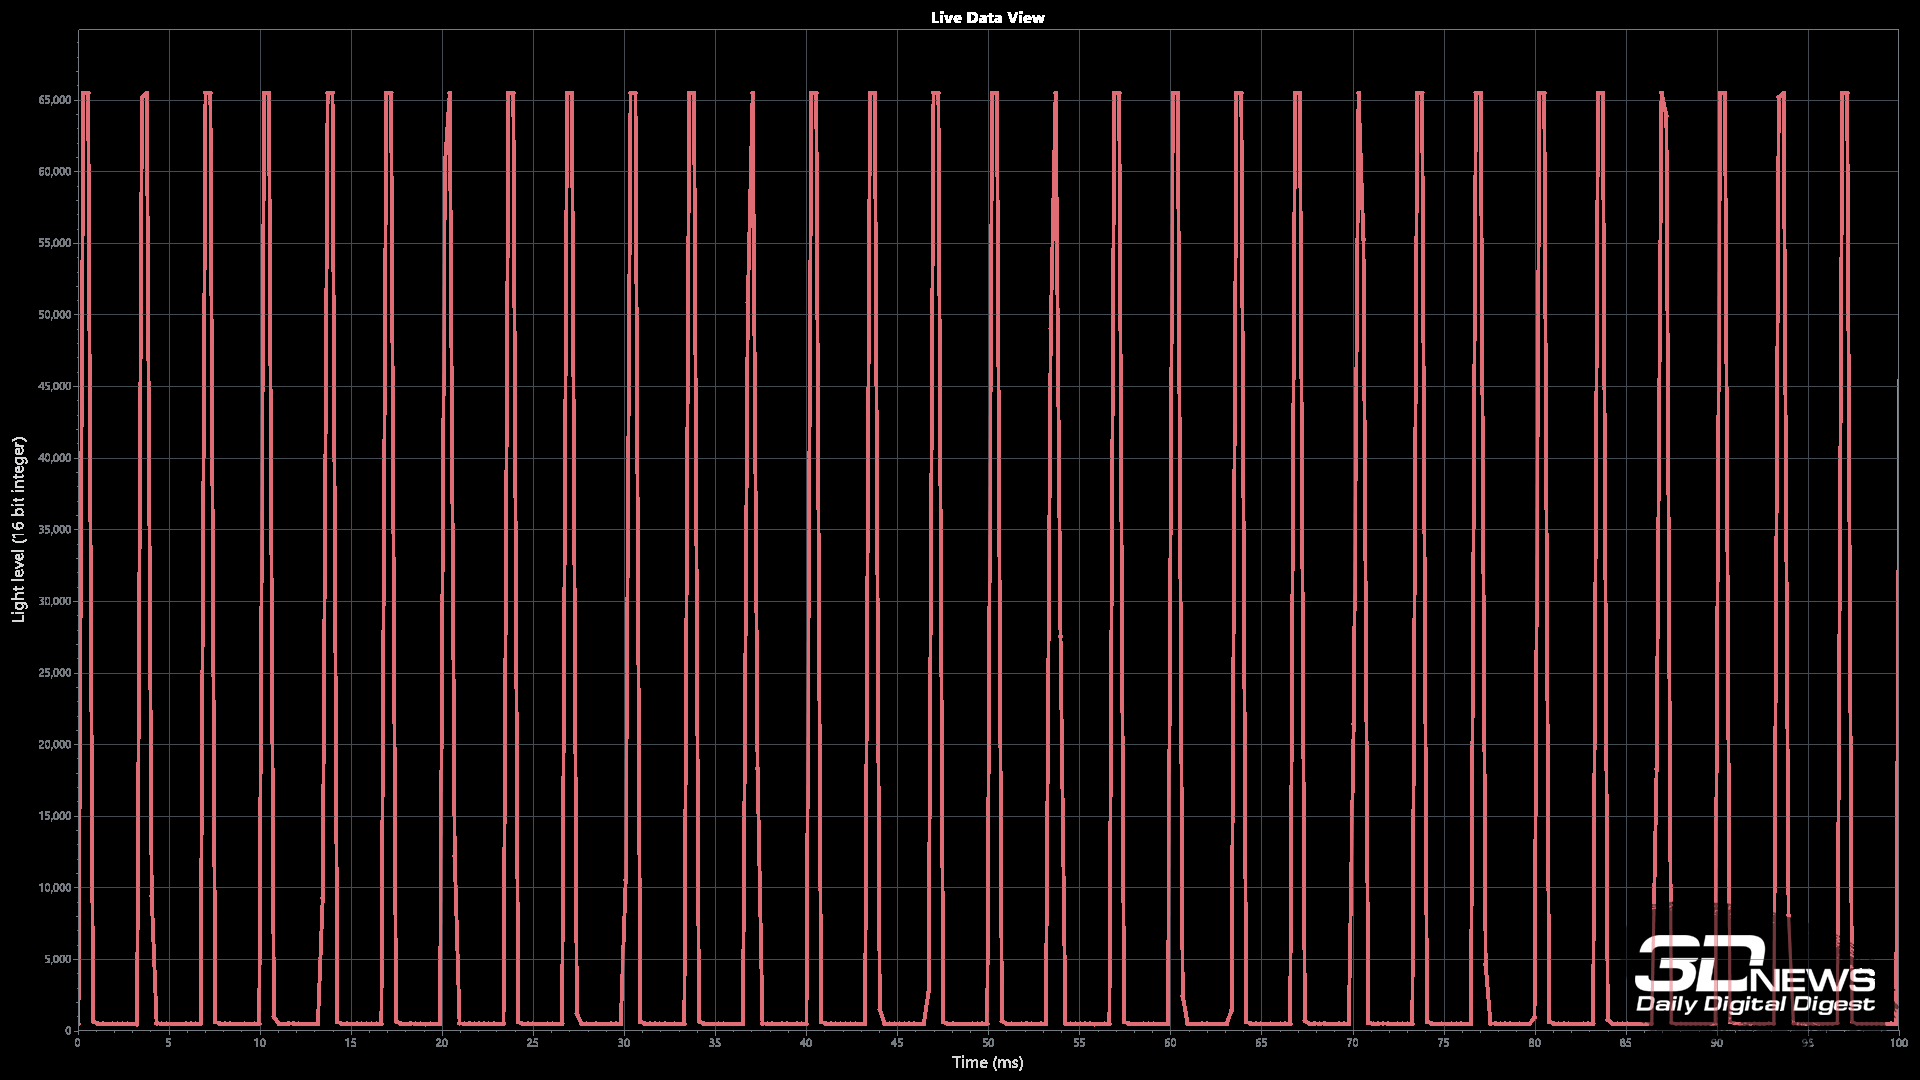Image resolution: width=1920 pixels, height=1080 pixels.
Task: Click the Live Data View chart title
Action: pyautogui.click(x=987, y=17)
